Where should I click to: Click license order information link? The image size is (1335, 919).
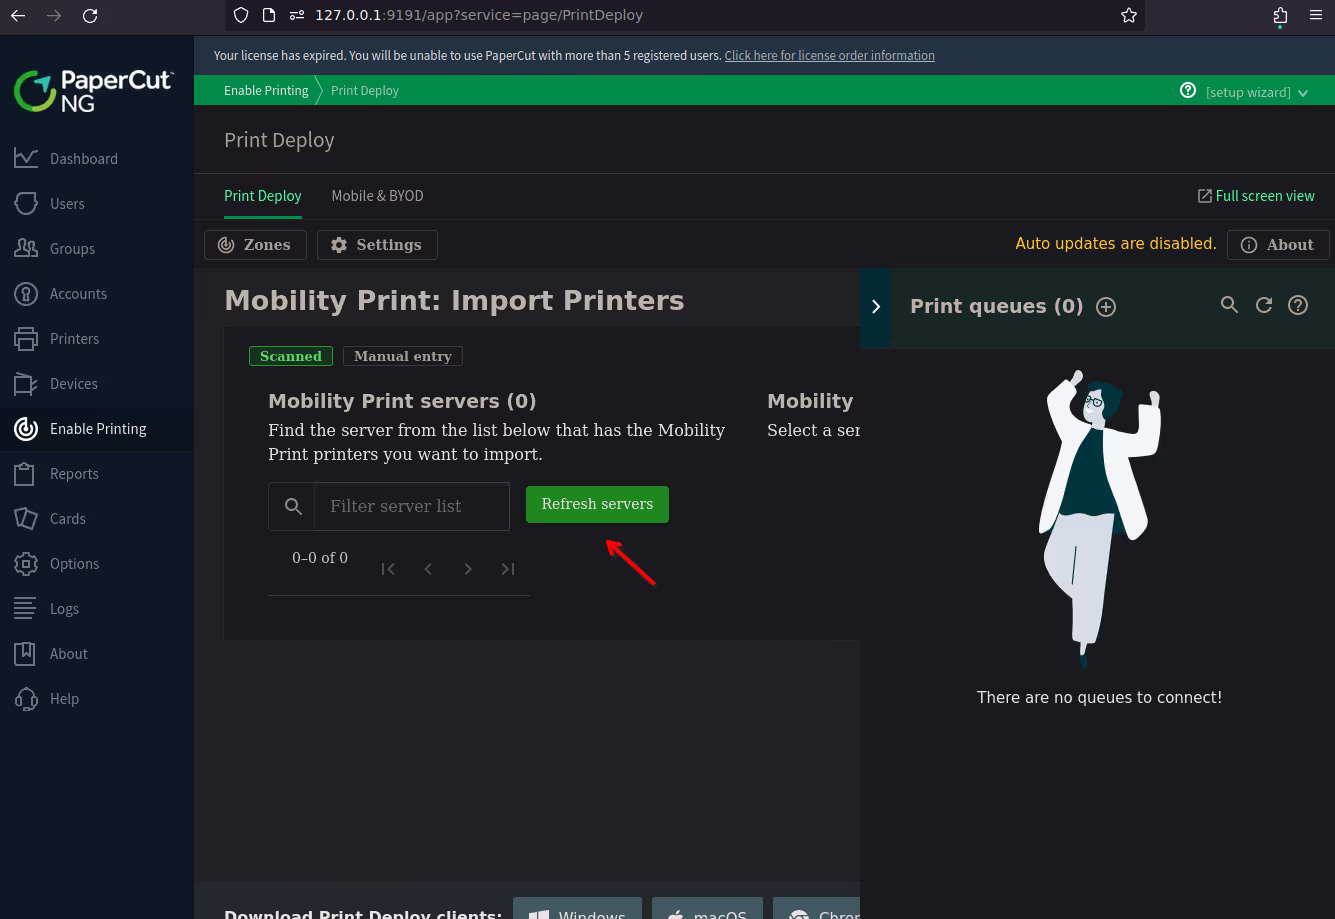829,56
